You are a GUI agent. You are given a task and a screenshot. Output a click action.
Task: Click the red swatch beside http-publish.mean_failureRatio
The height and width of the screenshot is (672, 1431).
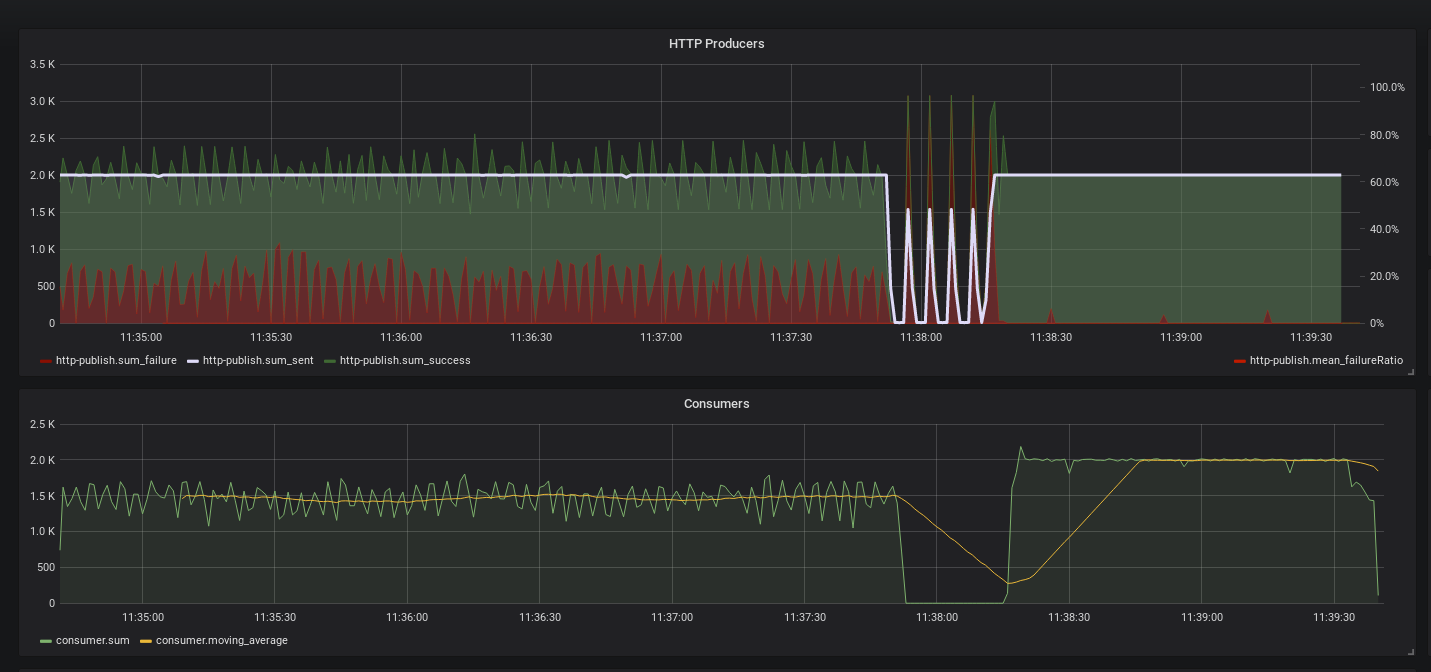pyautogui.click(x=1240, y=360)
